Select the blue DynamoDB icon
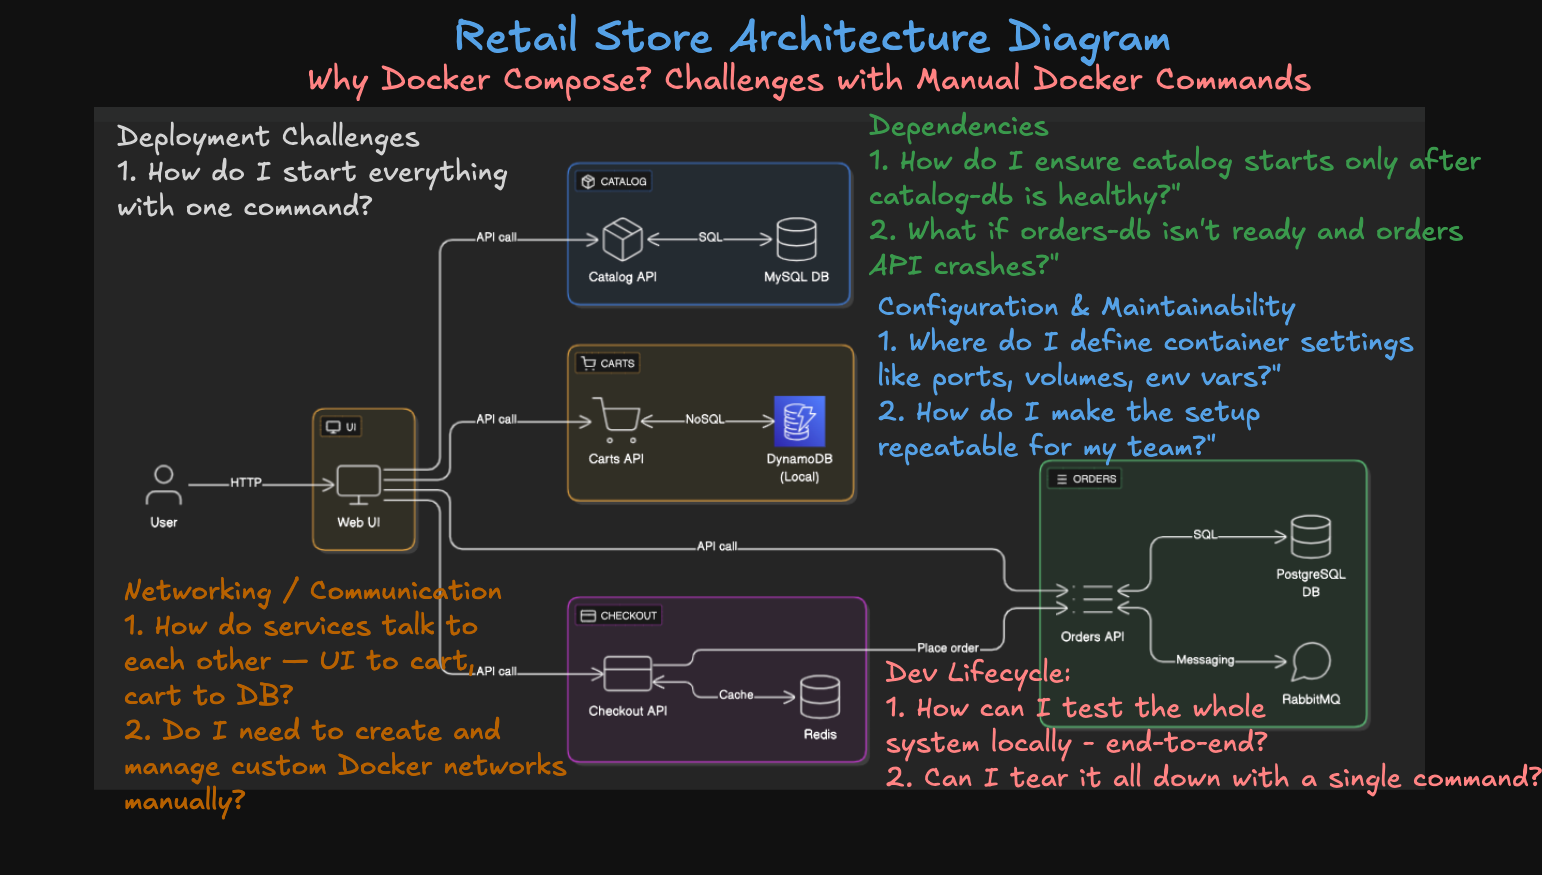The width and height of the screenshot is (1542, 875). tap(799, 421)
